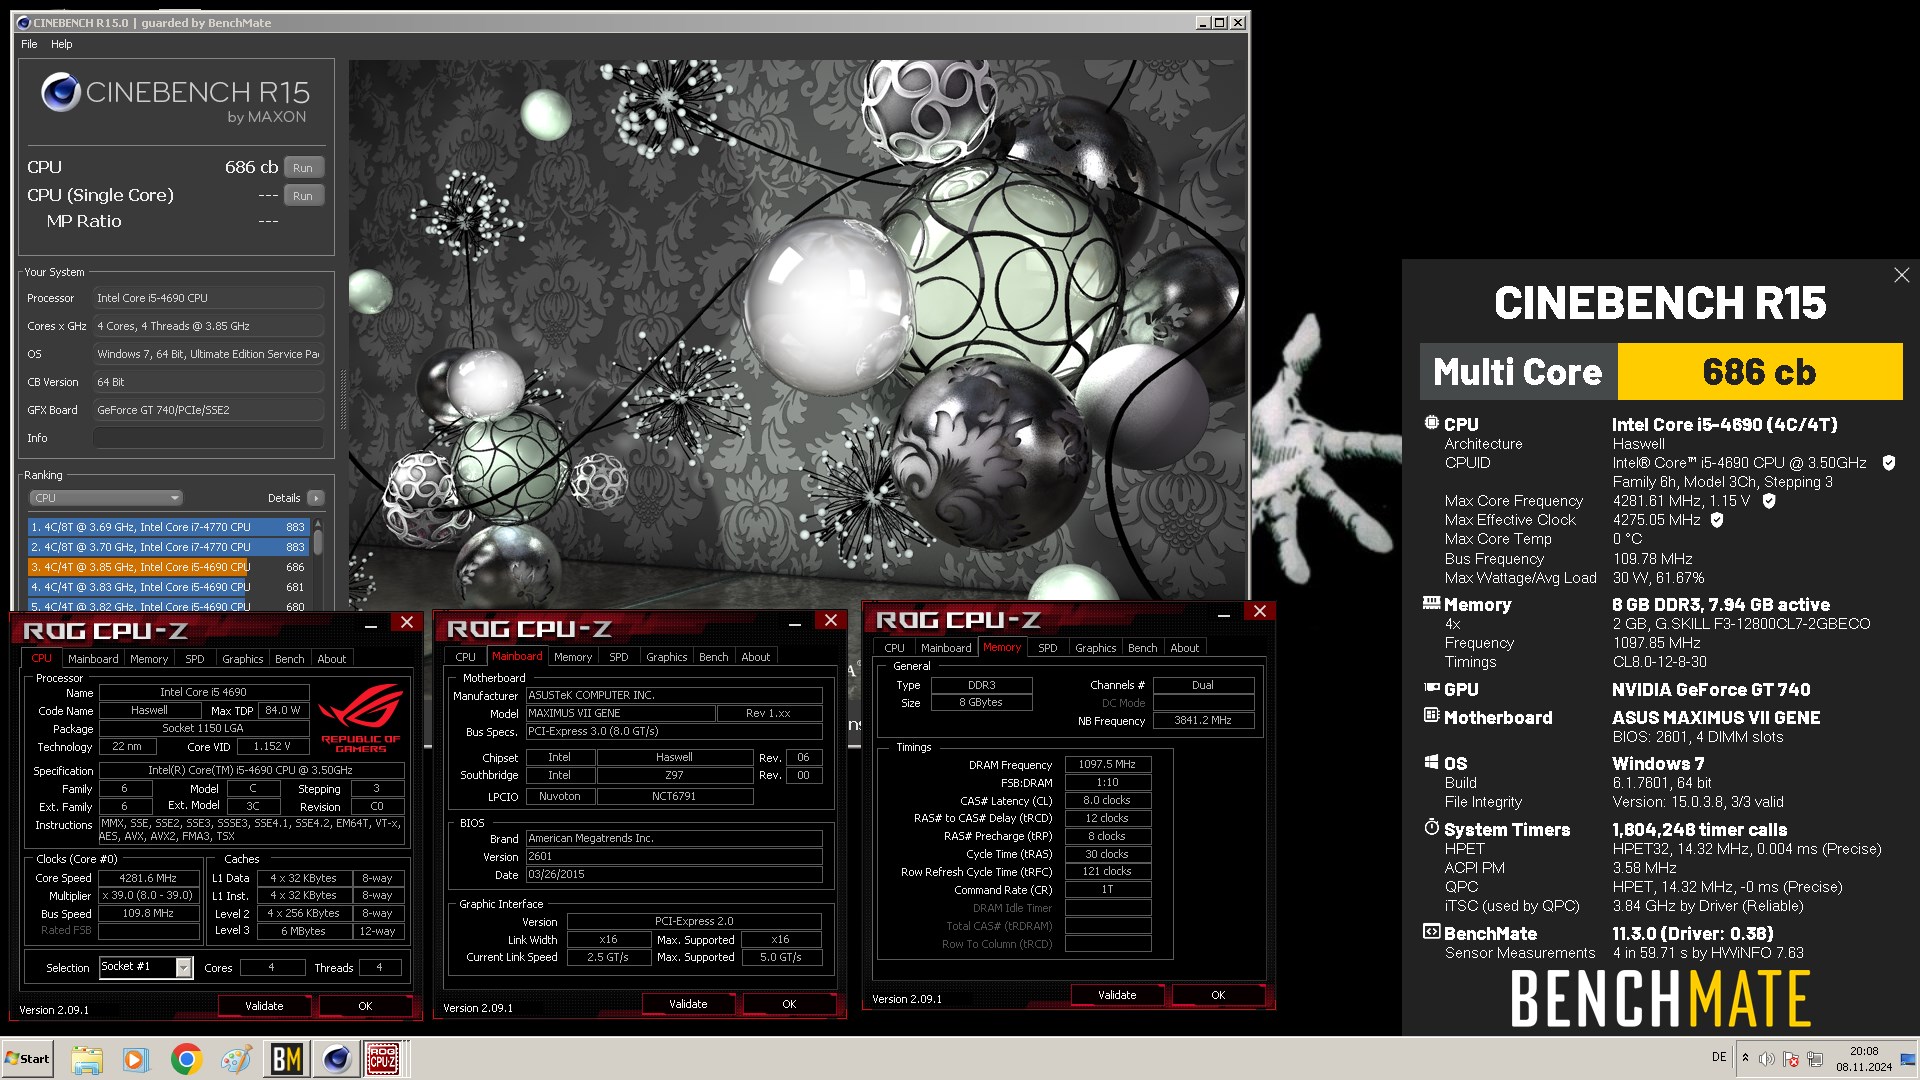Run the CPU Single Core benchmark
The image size is (1920, 1080).
tap(303, 196)
